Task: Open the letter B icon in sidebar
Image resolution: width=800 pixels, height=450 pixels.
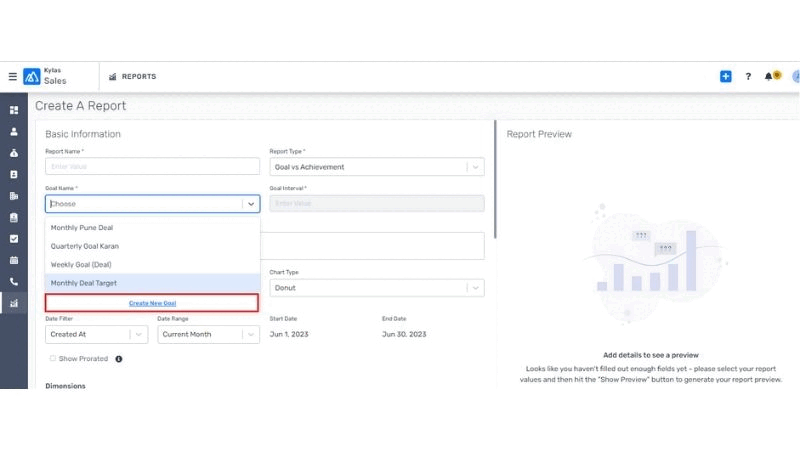Action: [14, 174]
